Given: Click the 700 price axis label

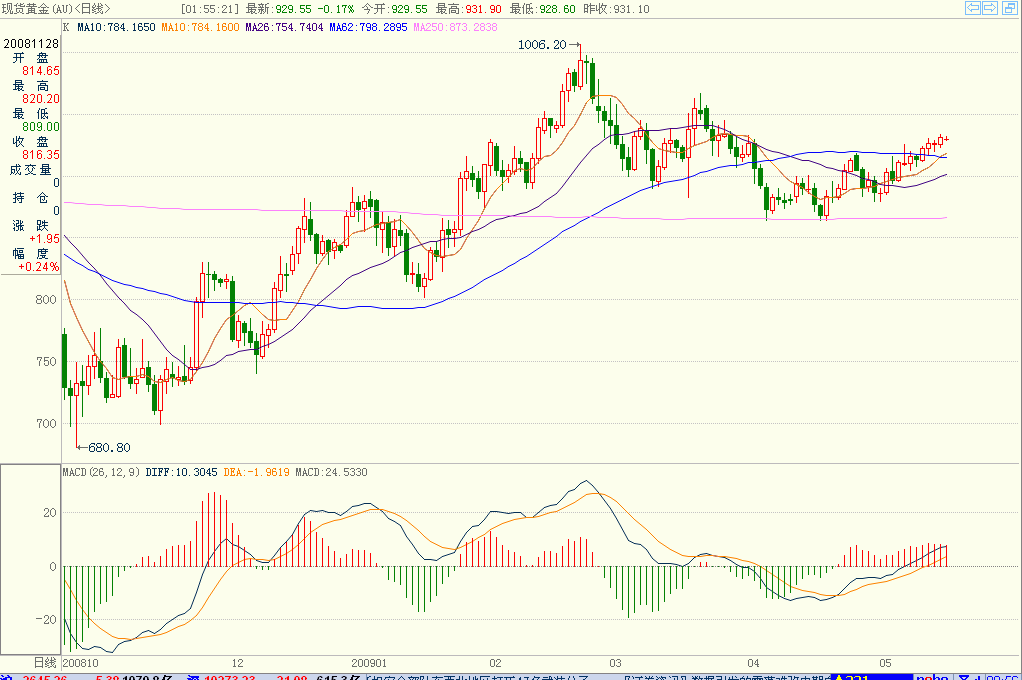Looking at the screenshot, I should pyautogui.click(x=46, y=424).
